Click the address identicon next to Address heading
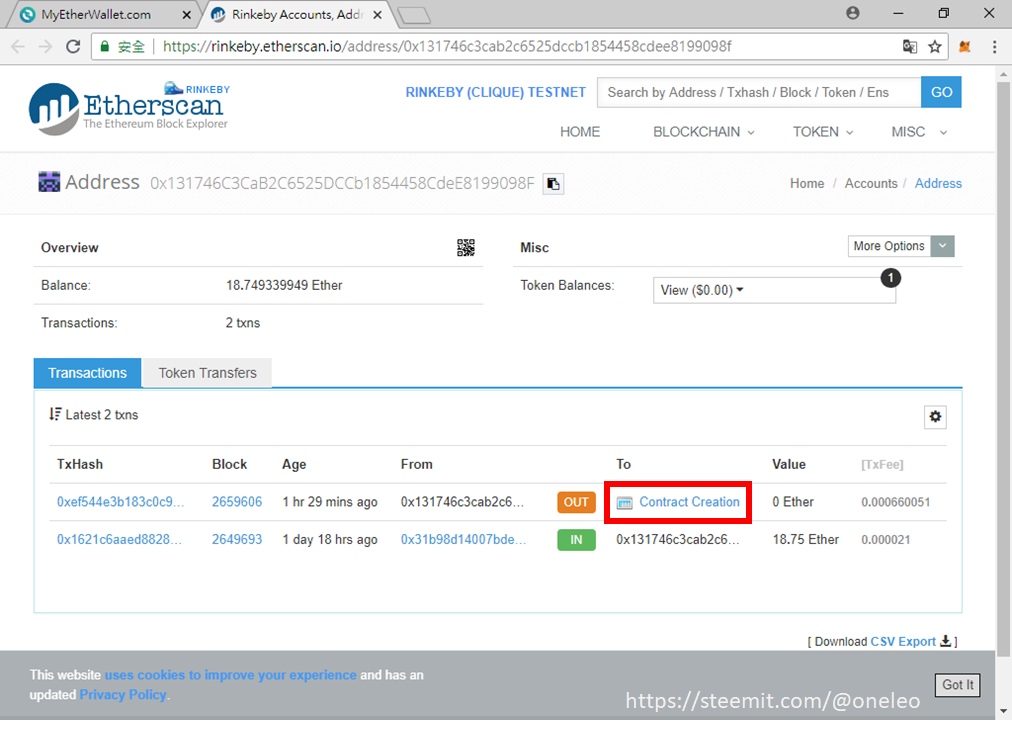The image size is (1012, 729). (49, 182)
